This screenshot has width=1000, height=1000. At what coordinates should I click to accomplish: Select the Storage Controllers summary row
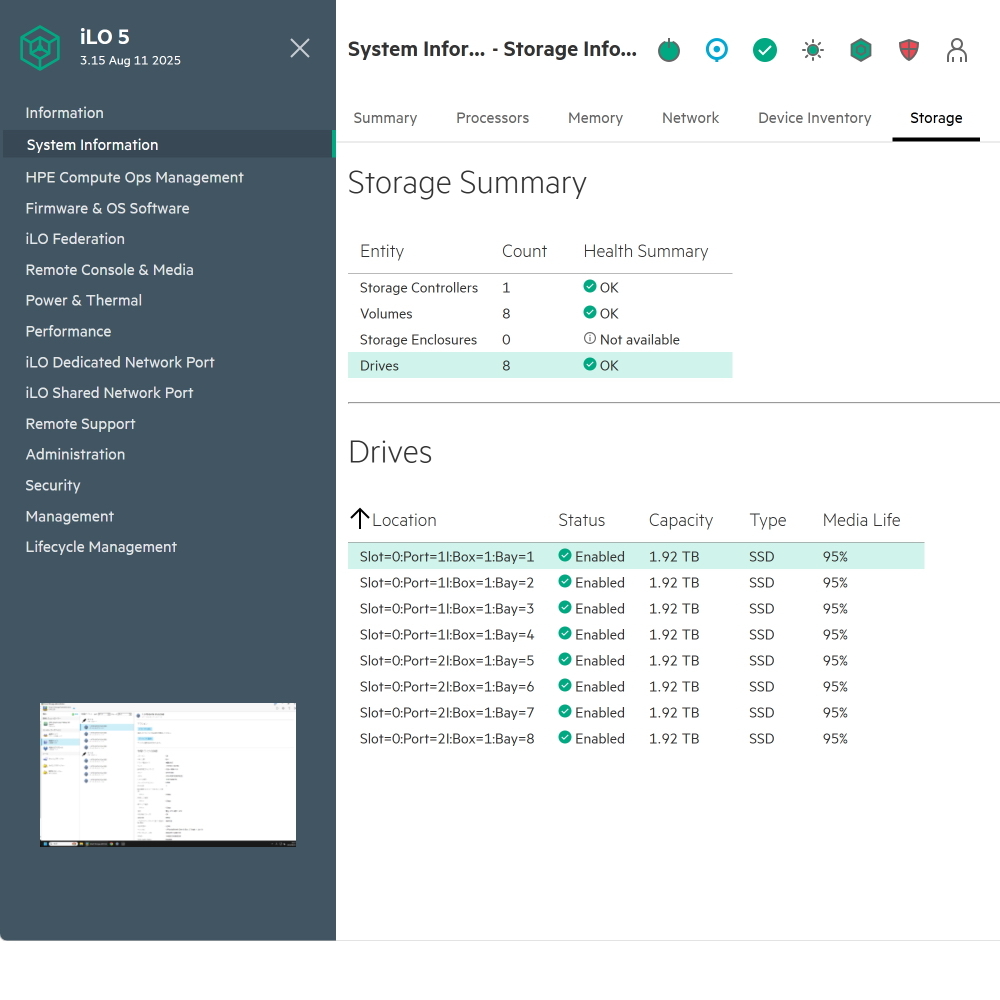pos(419,288)
